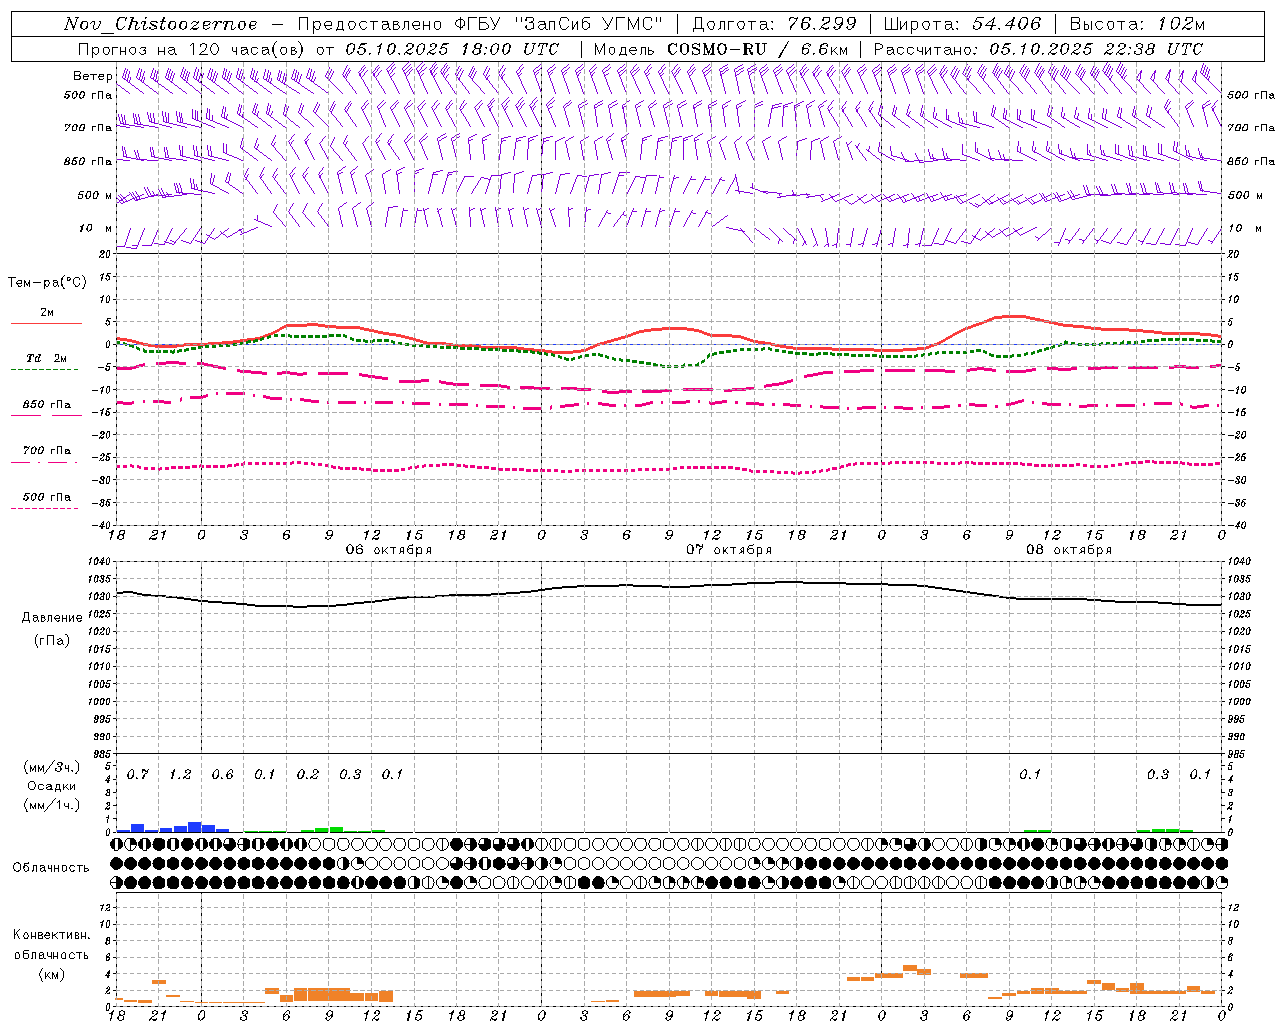This screenshot has height=1024, width=1280.
Task: Click the Облачность cloud cover label
Action: pos(51,868)
